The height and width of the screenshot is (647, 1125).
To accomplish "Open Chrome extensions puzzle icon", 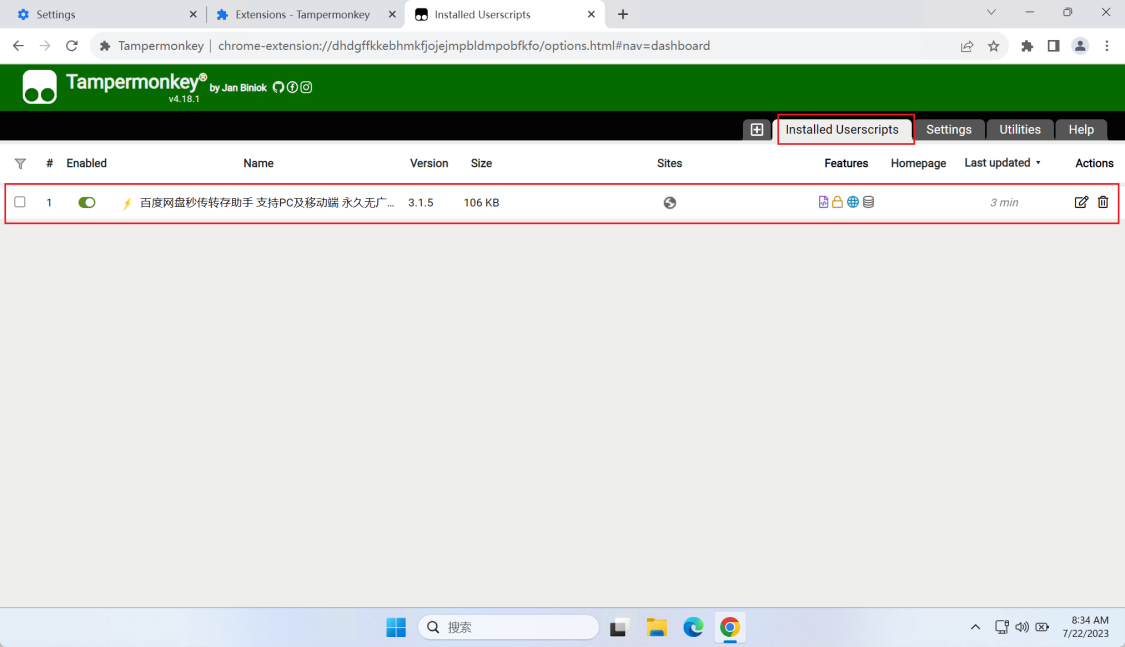I will 1027,46.
